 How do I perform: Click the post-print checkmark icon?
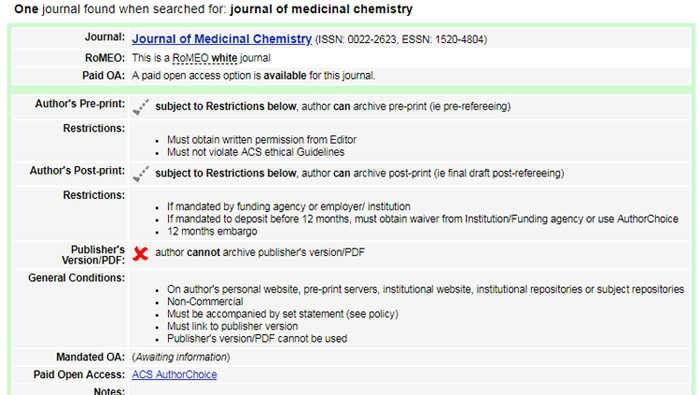point(141,174)
